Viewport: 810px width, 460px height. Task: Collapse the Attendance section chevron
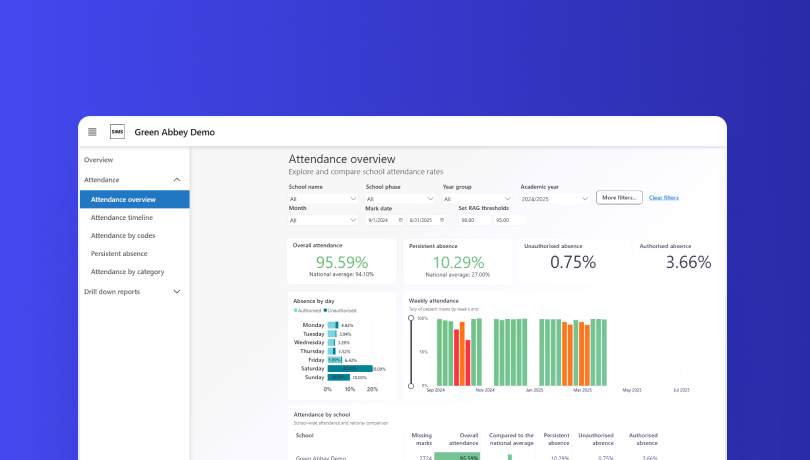coord(177,180)
